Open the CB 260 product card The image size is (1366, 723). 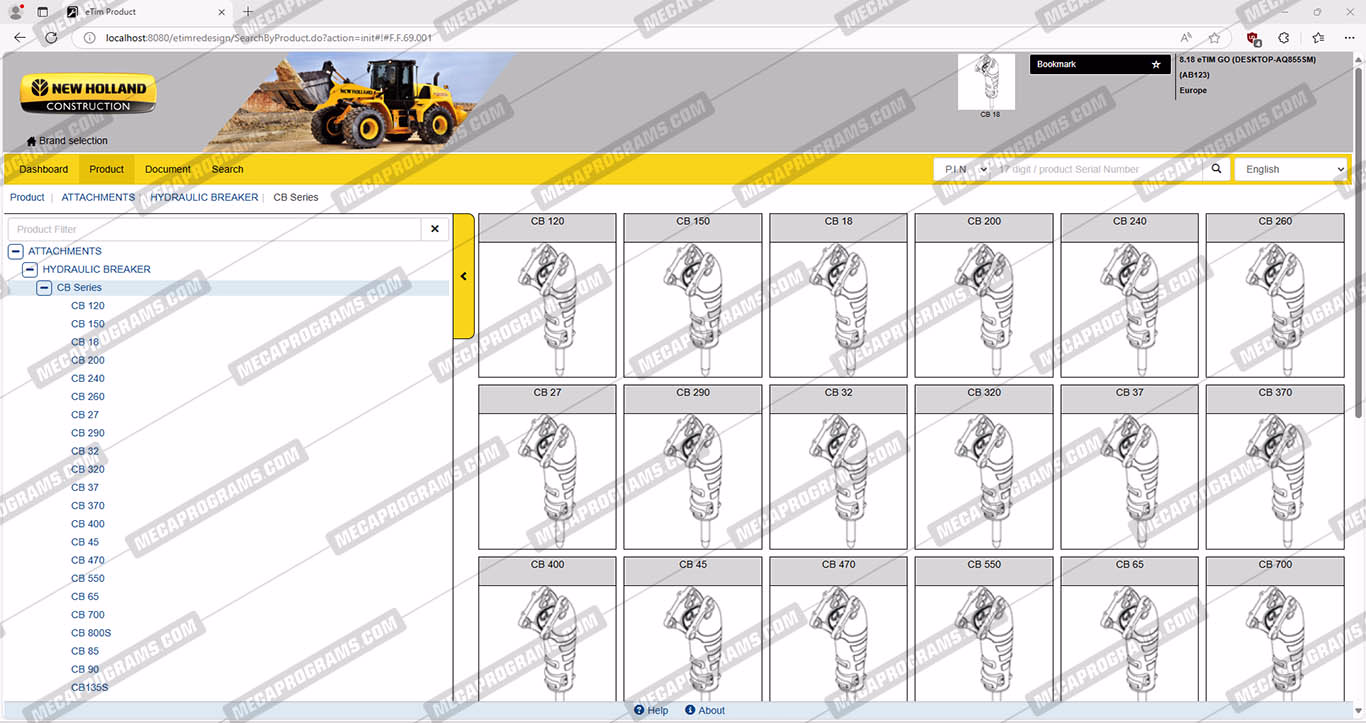pos(1275,295)
